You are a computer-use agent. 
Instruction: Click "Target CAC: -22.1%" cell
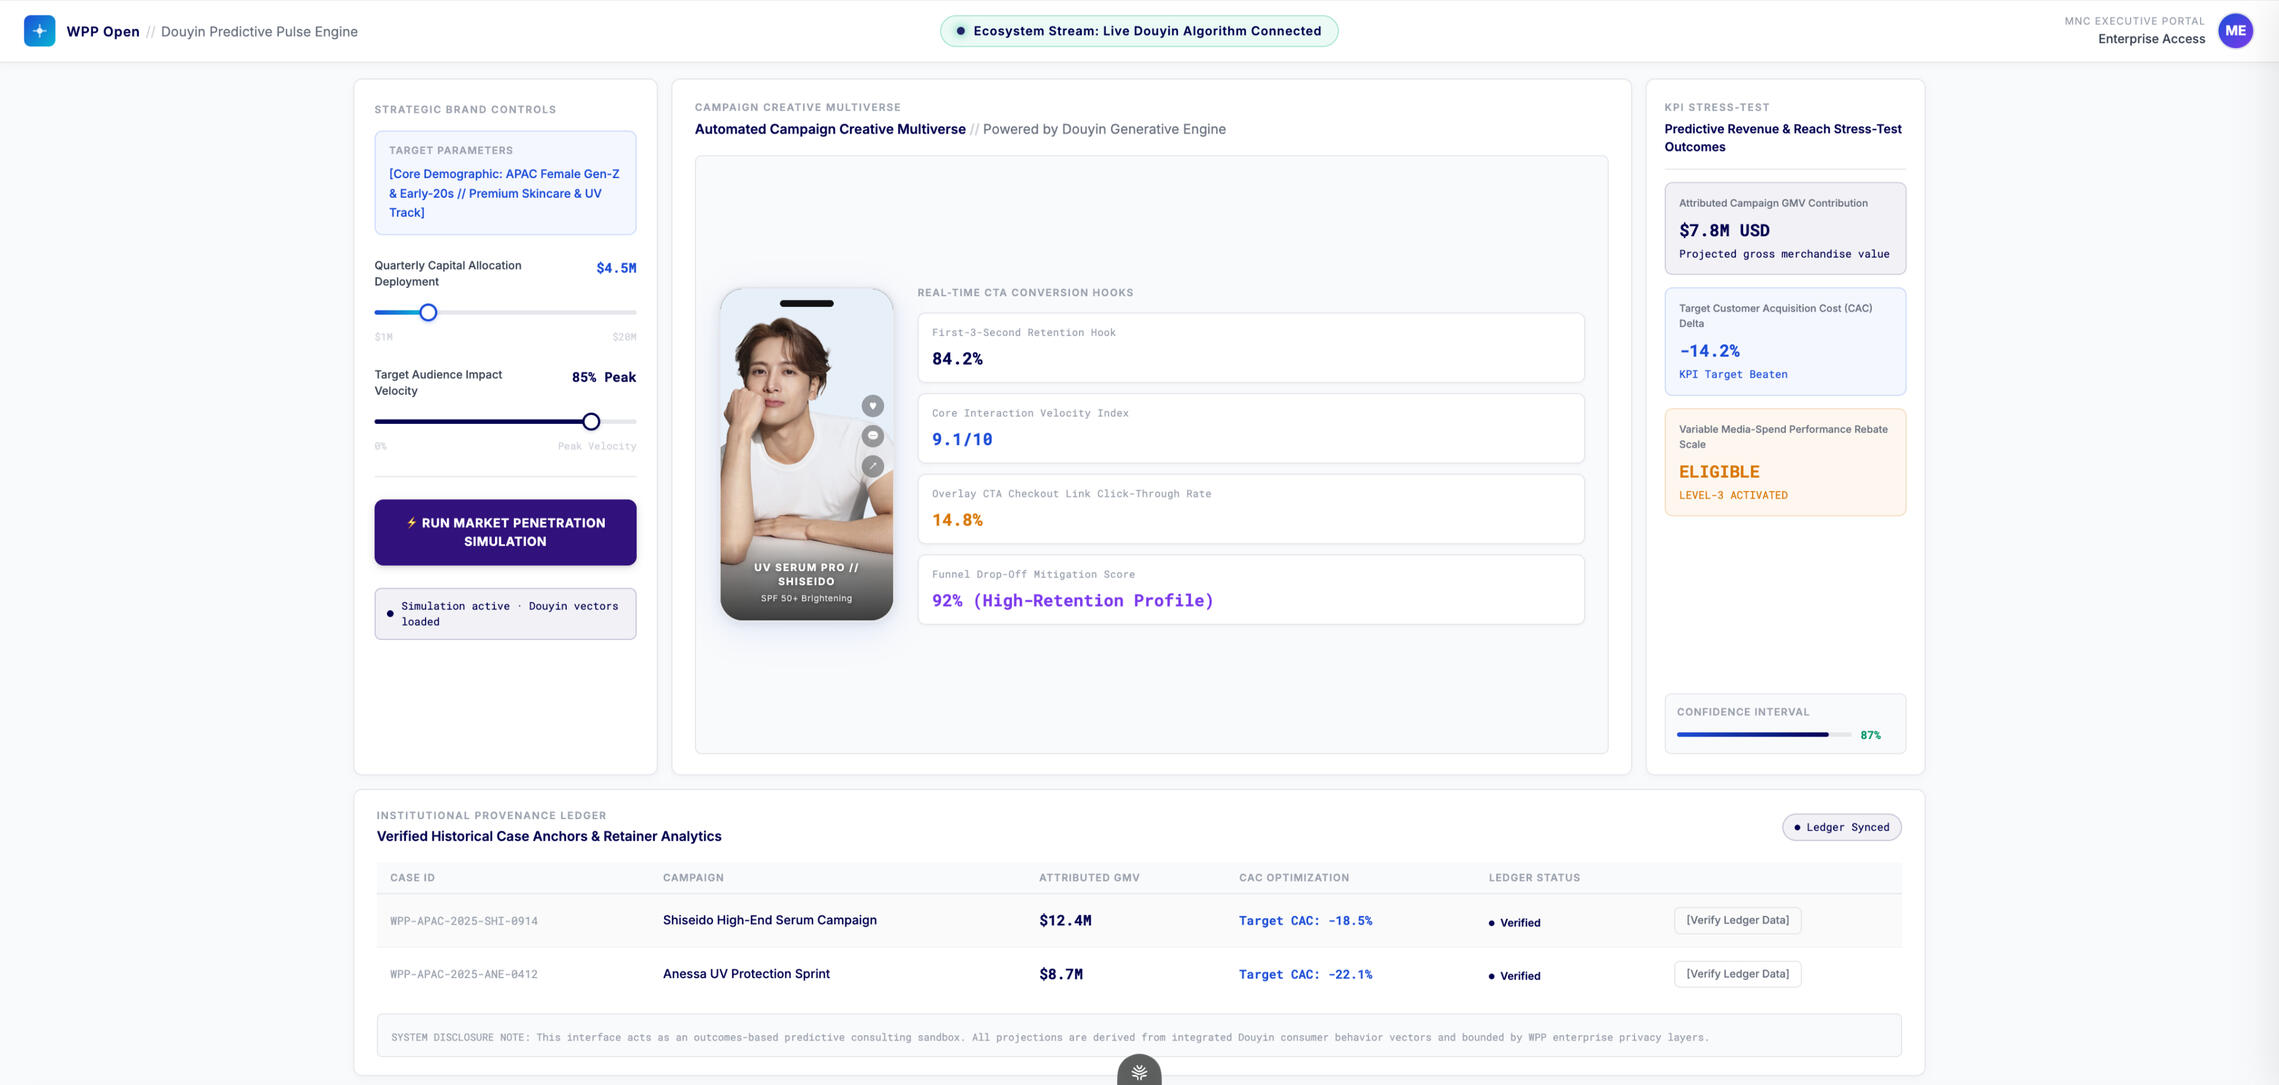pyautogui.click(x=1305, y=974)
